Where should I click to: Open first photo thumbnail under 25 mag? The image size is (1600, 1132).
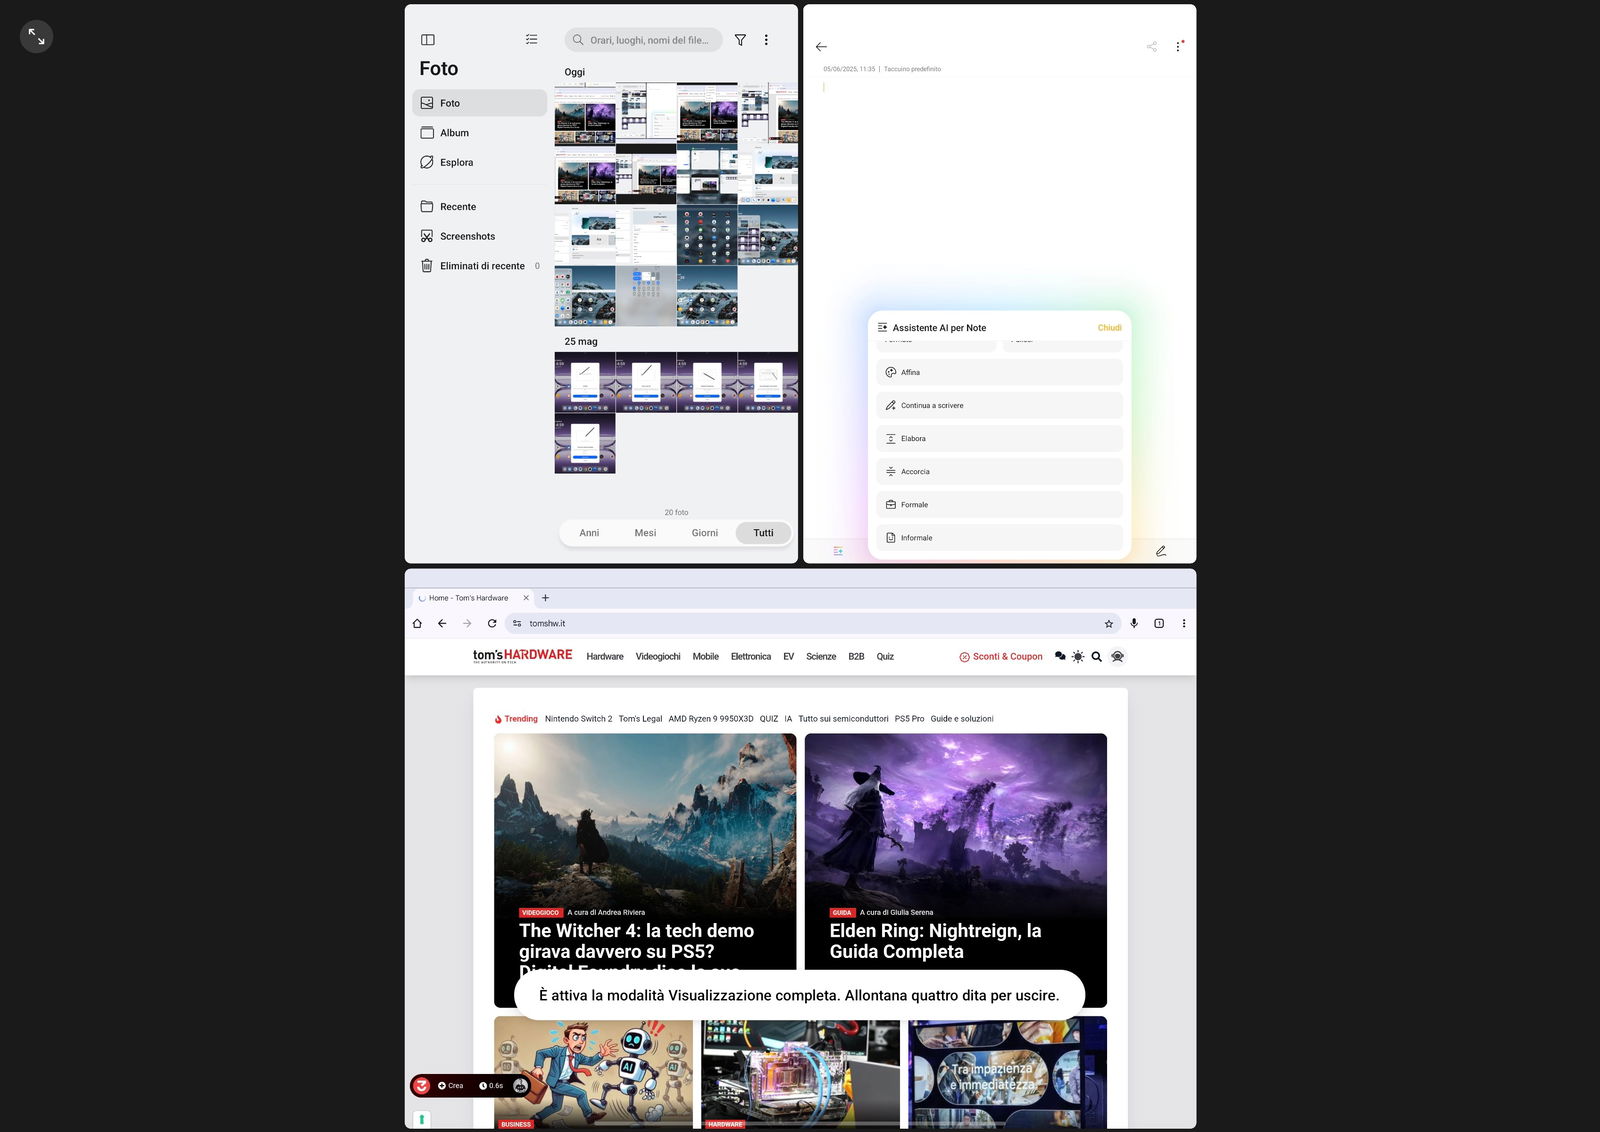(585, 382)
